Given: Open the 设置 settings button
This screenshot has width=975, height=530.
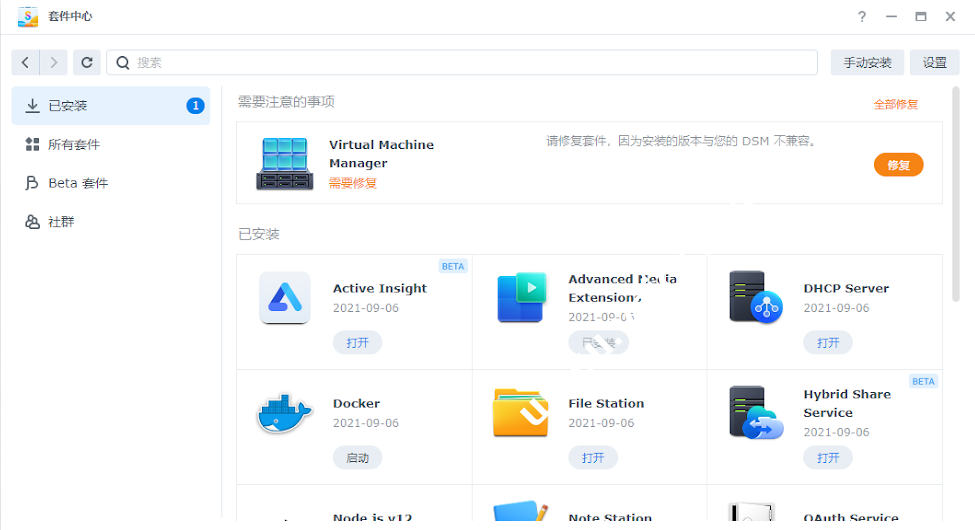Looking at the screenshot, I should 934,62.
